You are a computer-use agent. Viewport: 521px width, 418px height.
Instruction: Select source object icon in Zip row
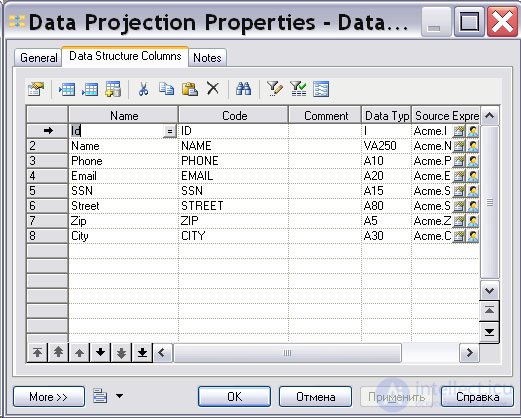point(473,221)
